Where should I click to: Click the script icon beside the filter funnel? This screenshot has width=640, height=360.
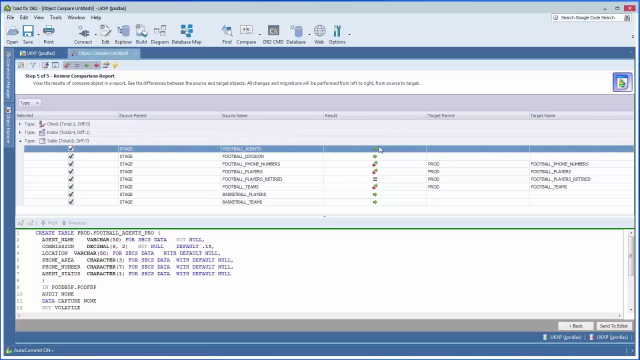tap(45, 65)
